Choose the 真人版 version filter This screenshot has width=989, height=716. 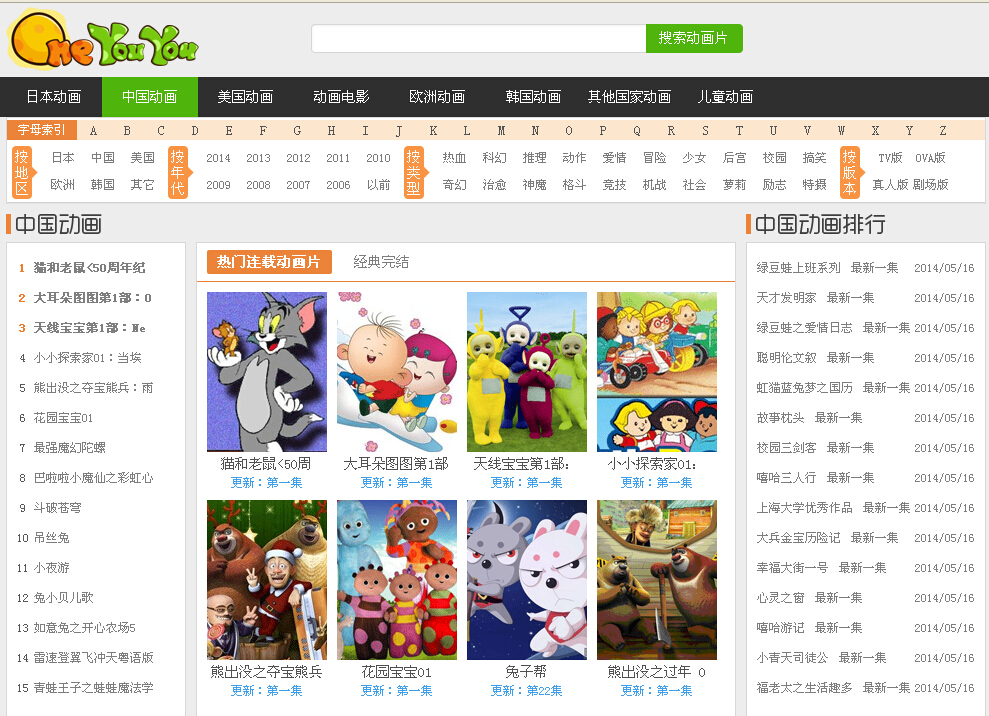(890, 185)
